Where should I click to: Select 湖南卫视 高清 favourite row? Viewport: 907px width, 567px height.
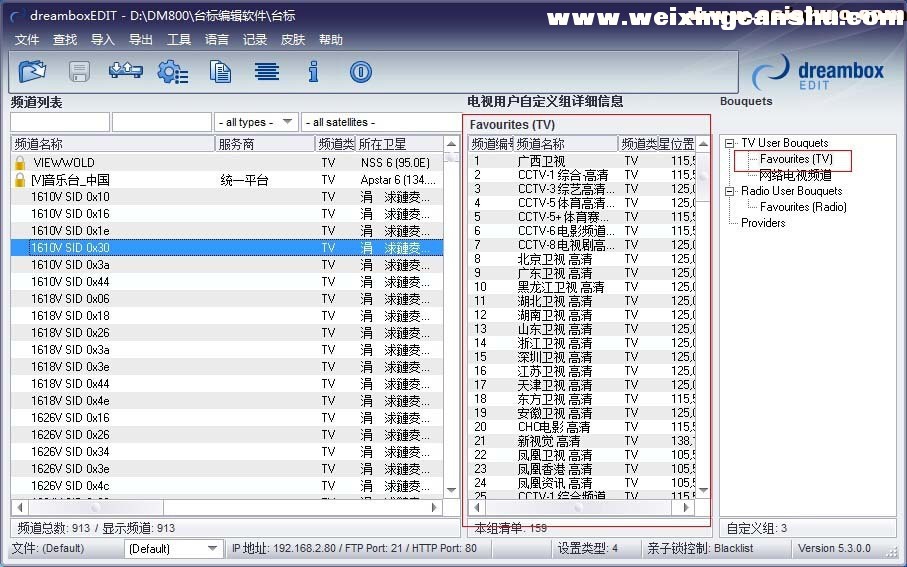(x=582, y=315)
